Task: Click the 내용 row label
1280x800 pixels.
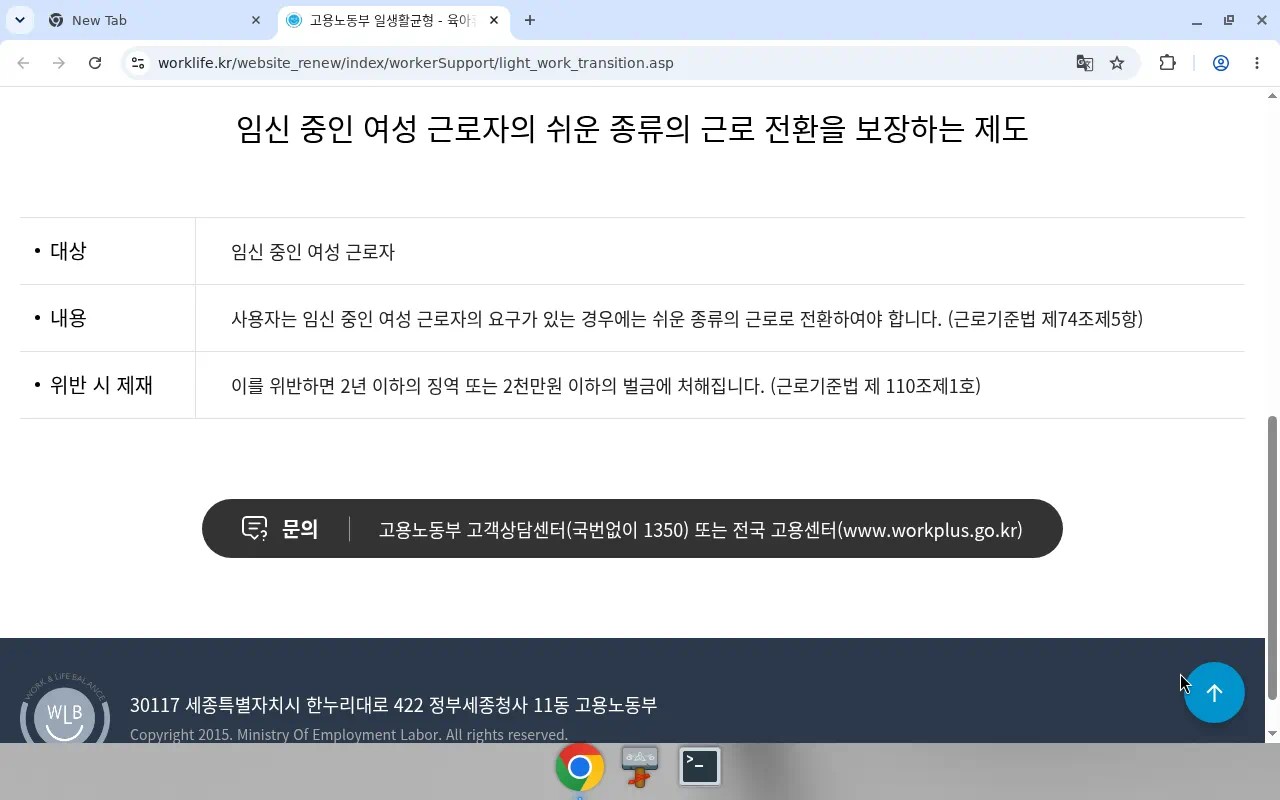Action: pyautogui.click(x=68, y=318)
